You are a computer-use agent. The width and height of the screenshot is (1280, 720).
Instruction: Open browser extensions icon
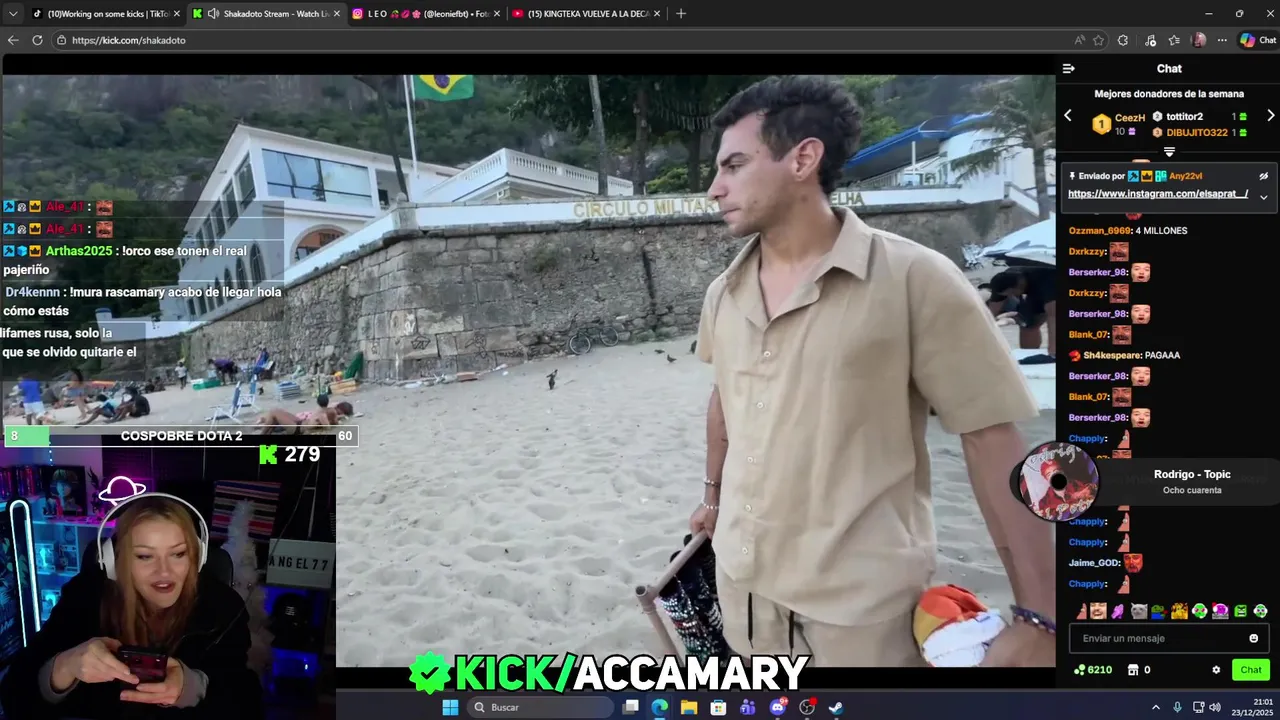1123,40
